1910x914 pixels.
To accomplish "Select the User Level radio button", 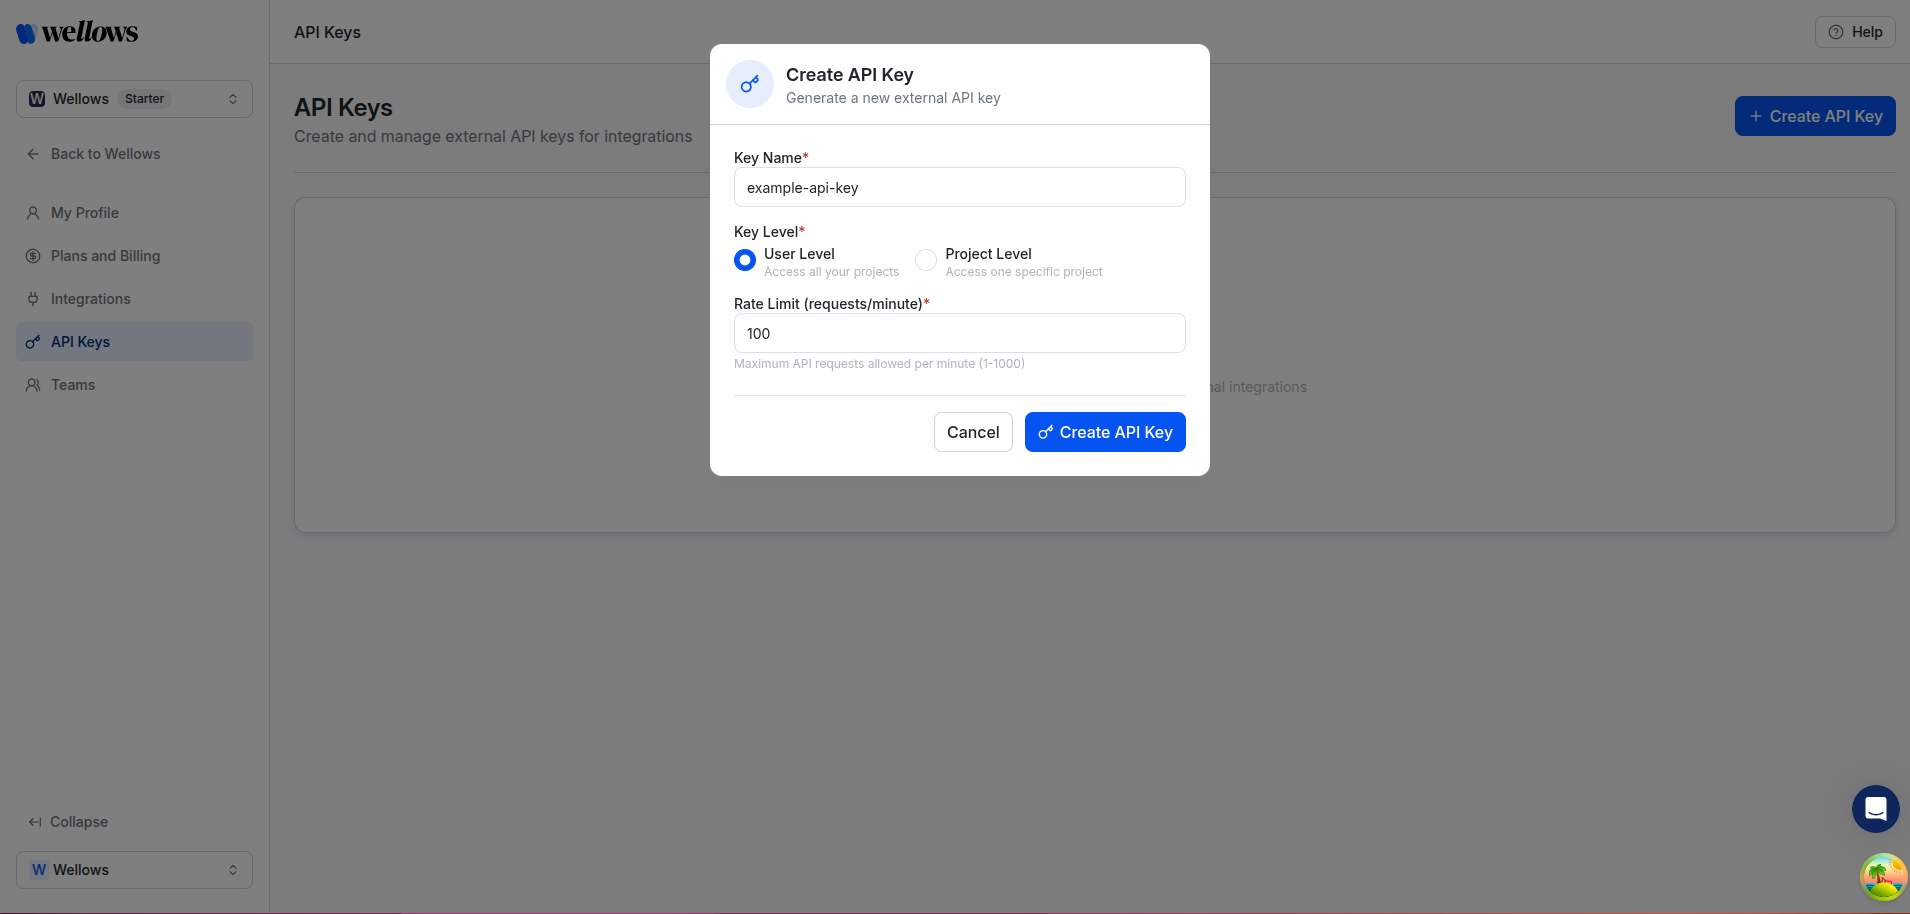I will pos(744,260).
